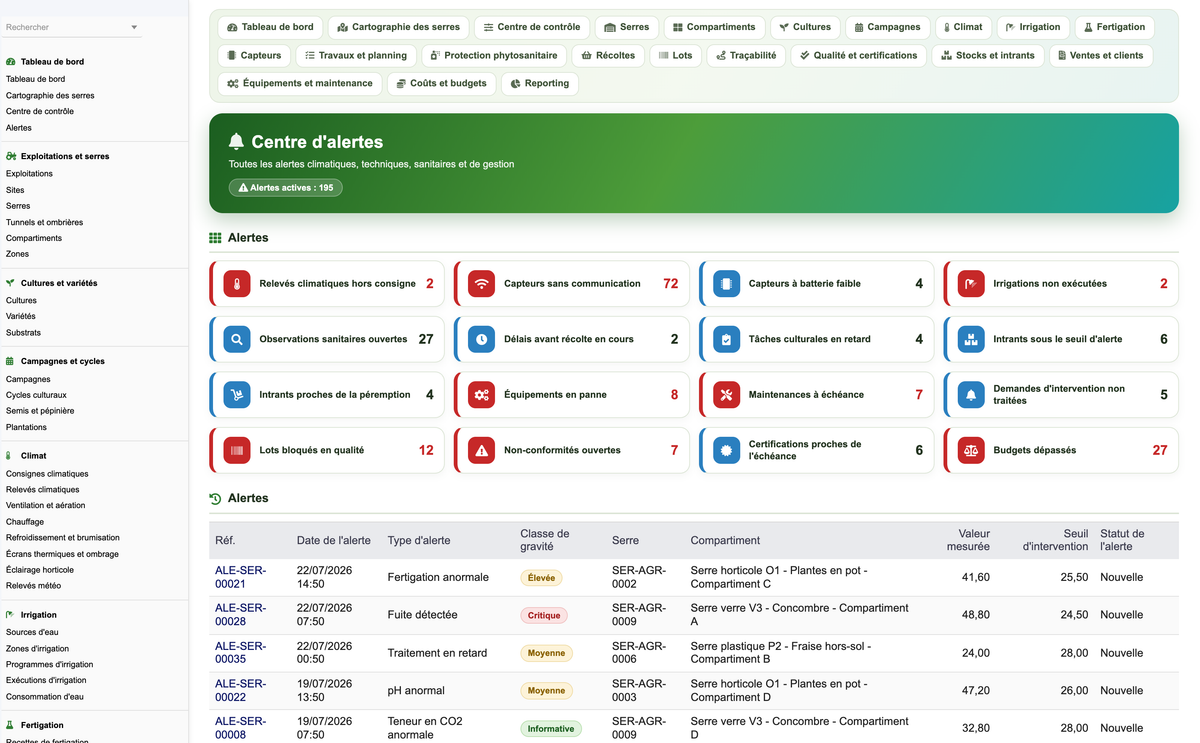Viewport: 1200px width, 743px height.
Task: Click the gears icon on Équipements en panne card
Action: click(x=482, y=395)
